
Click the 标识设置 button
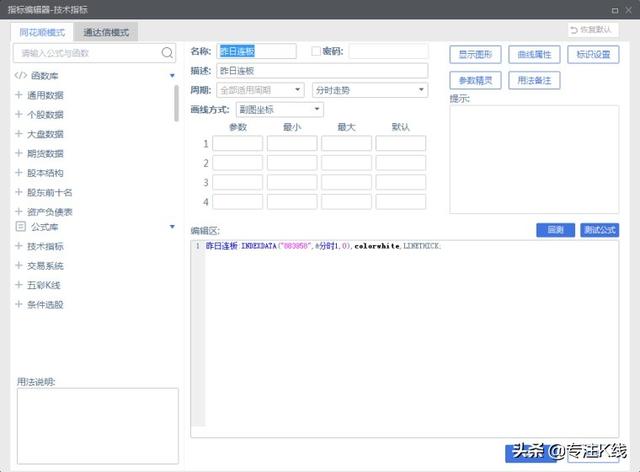click(593, 55)
